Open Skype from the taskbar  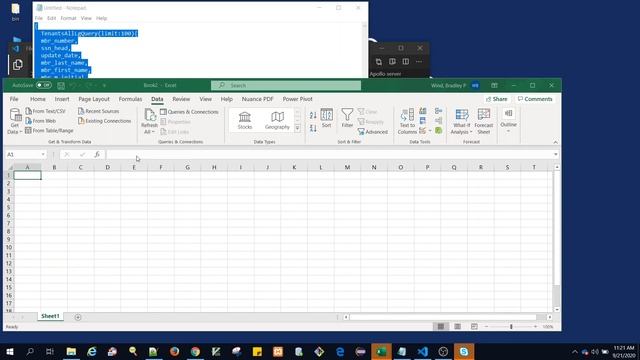click(464, 351)
